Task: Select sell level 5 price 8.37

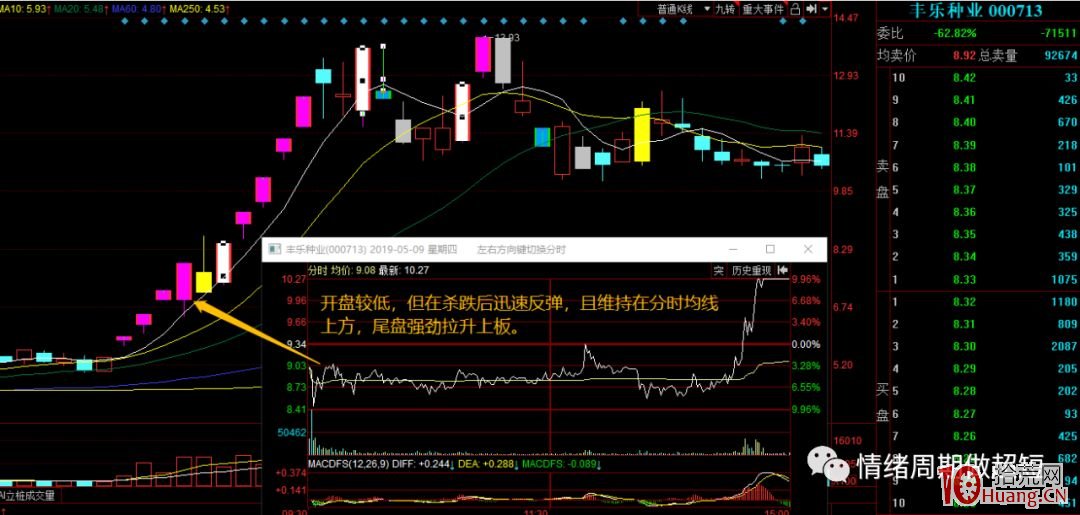Action: [x=965, y=189]
